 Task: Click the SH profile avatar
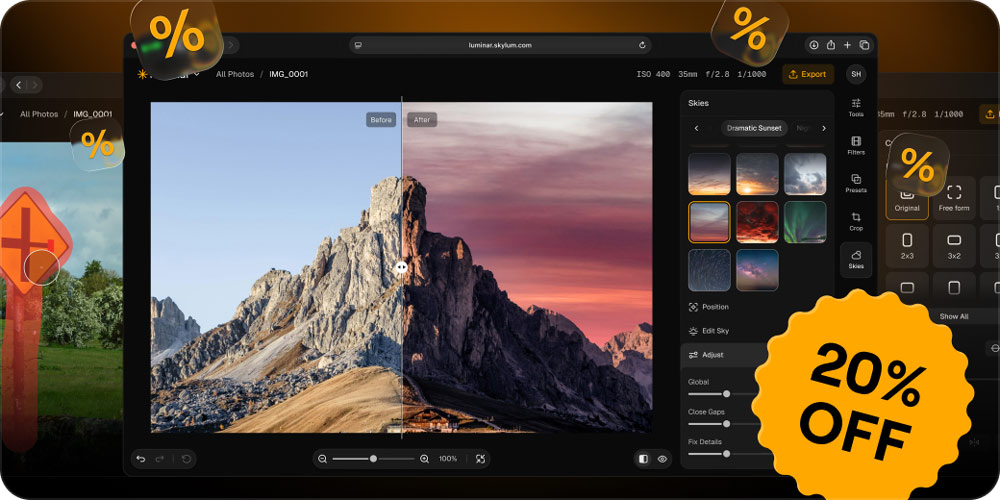coord(856,74)
